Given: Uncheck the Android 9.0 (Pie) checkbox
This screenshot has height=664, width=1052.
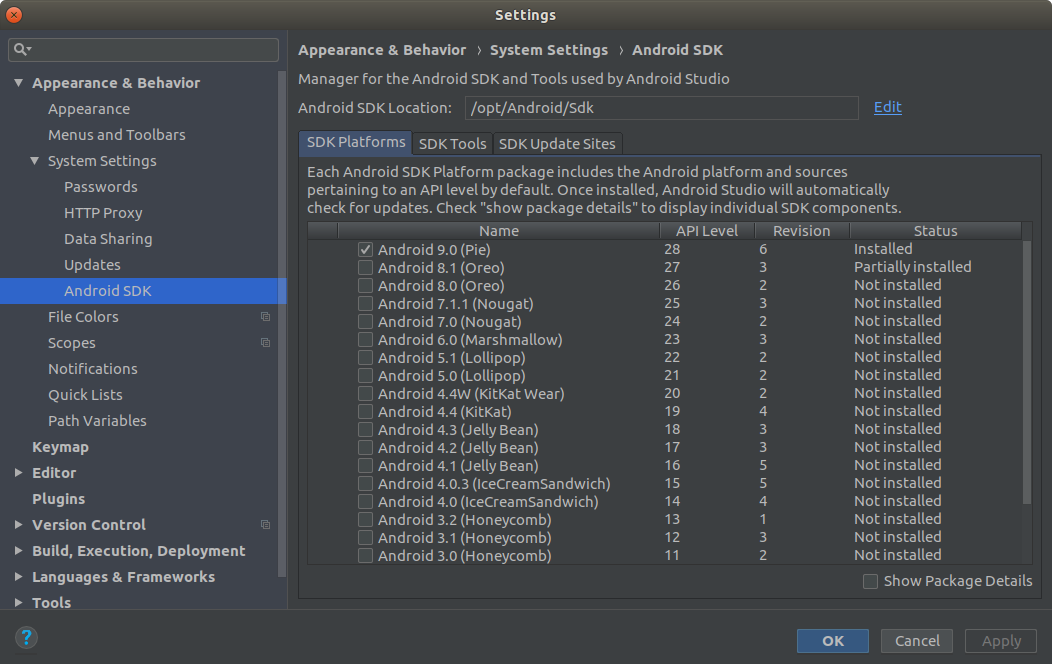Looking at the screenshot, I should click(x=365, y=250).
